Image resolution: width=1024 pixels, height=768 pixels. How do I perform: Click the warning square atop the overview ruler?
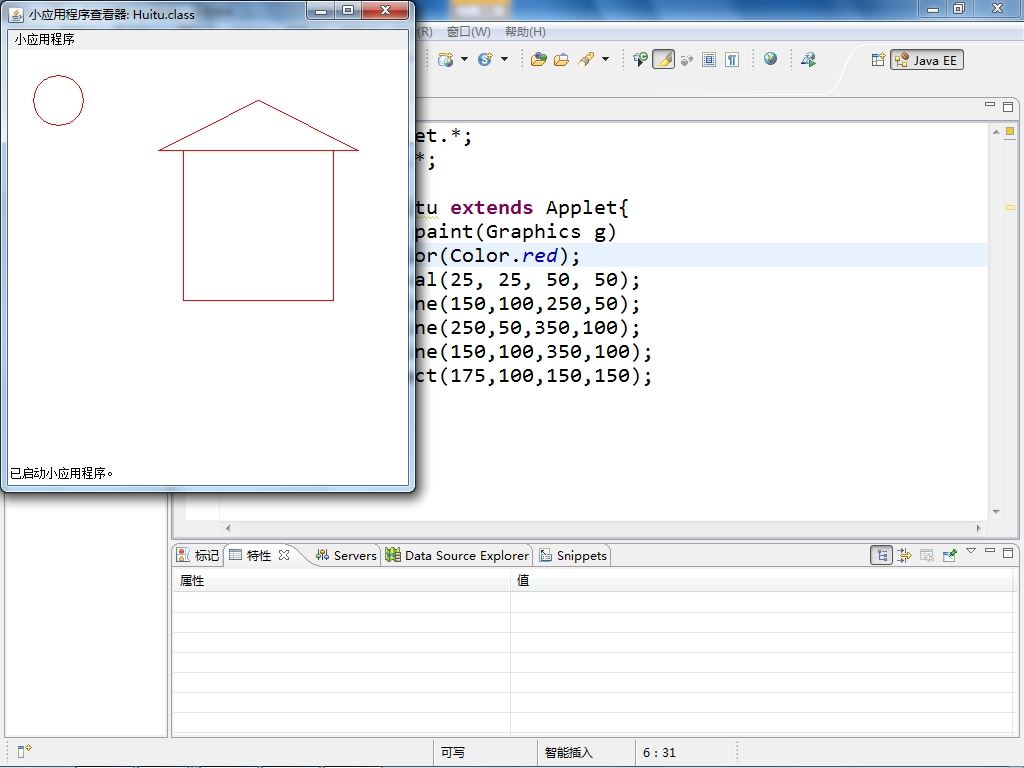(x=1010, y=131)
